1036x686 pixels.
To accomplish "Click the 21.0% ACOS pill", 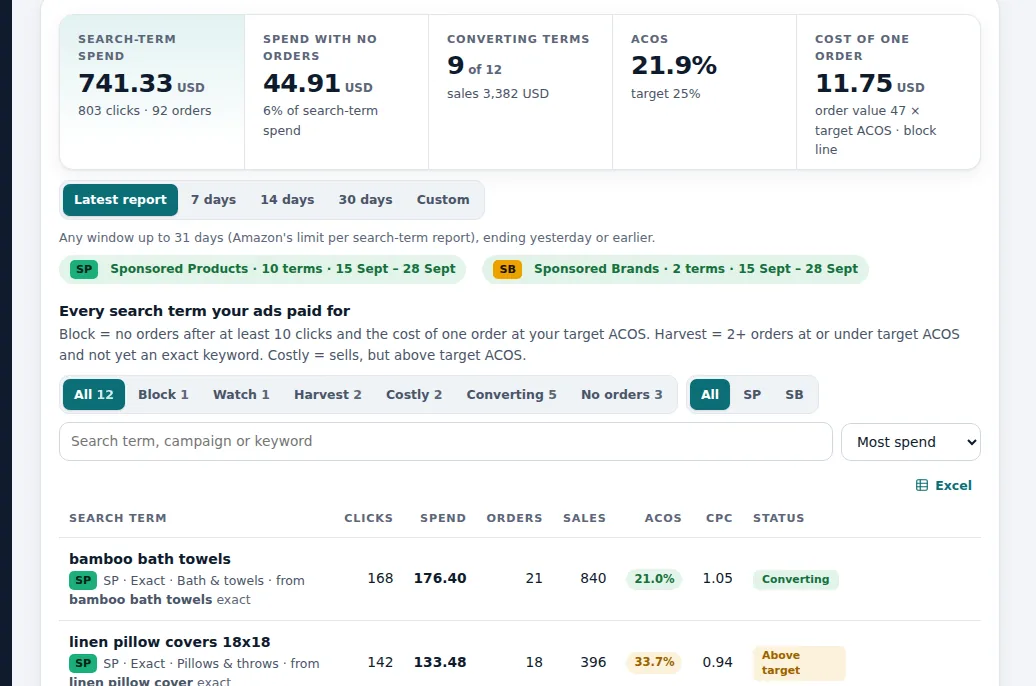I will pos(654,579).
